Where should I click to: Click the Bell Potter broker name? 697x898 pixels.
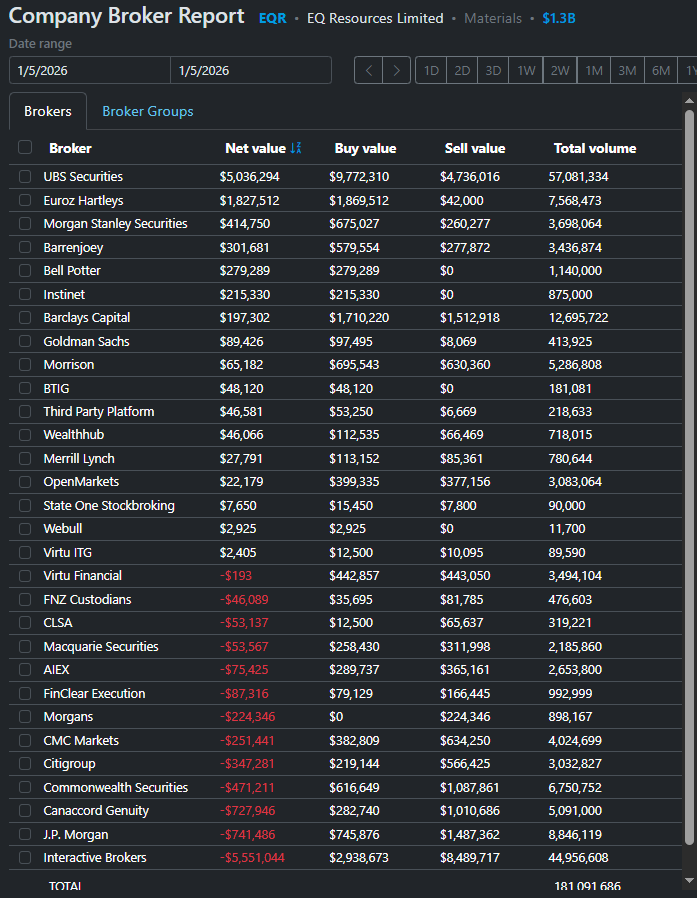72,270
